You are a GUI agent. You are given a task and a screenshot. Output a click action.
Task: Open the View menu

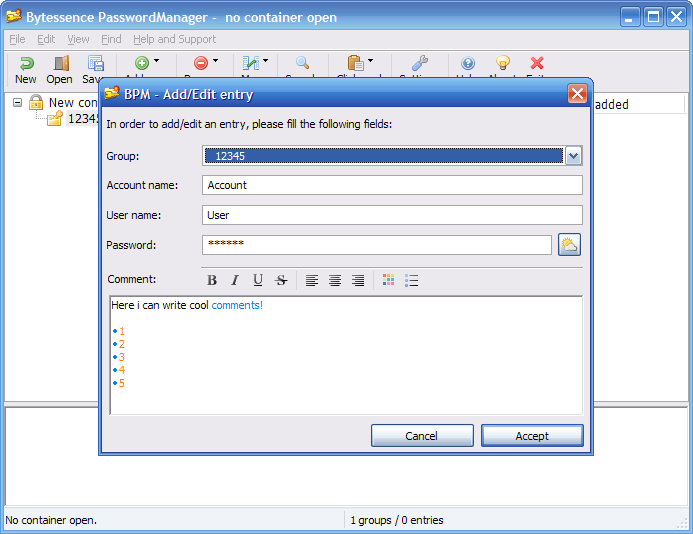tap(78, 39)
